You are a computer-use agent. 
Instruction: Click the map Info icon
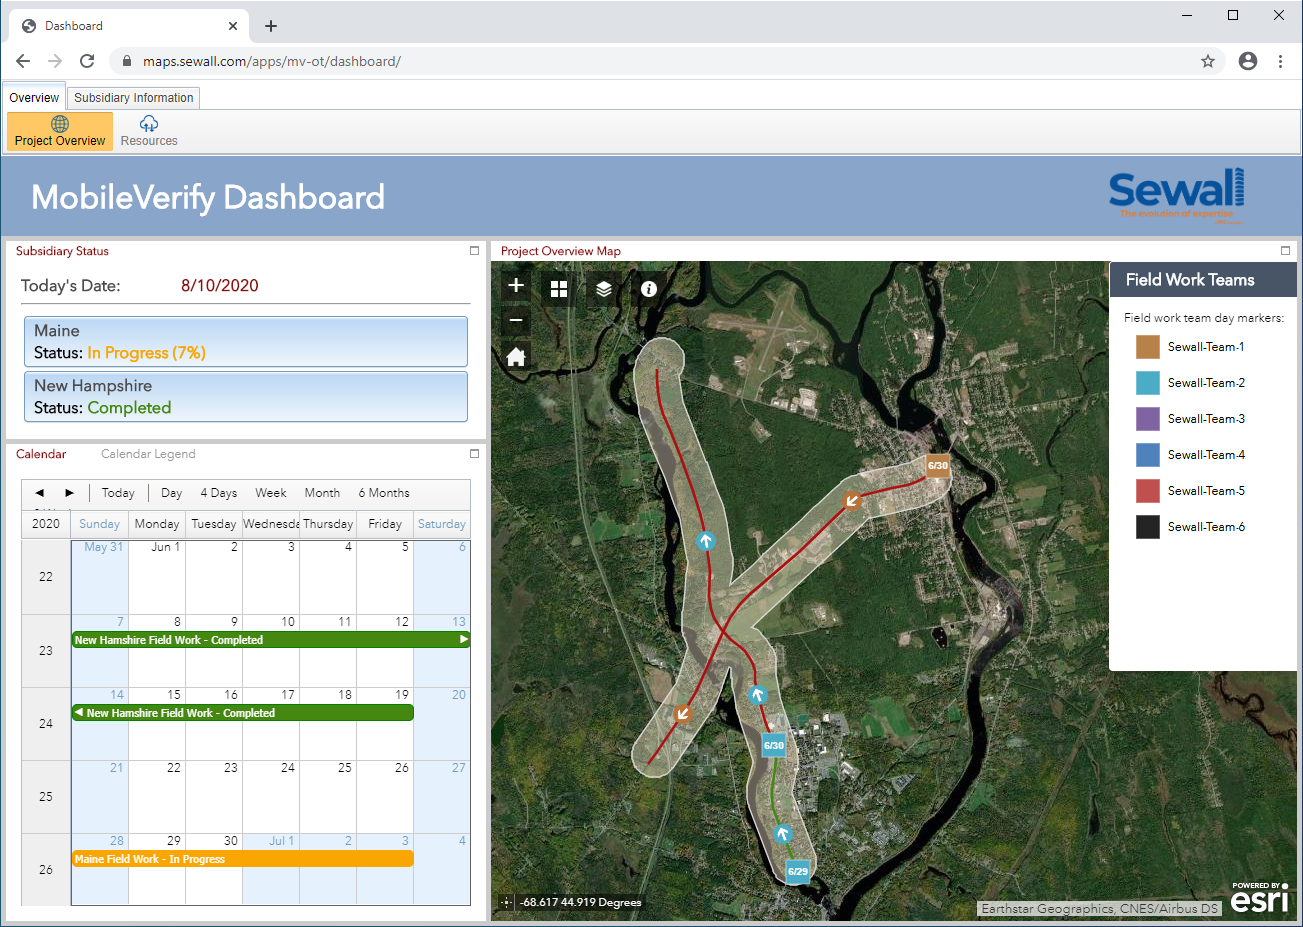[648, 288]
